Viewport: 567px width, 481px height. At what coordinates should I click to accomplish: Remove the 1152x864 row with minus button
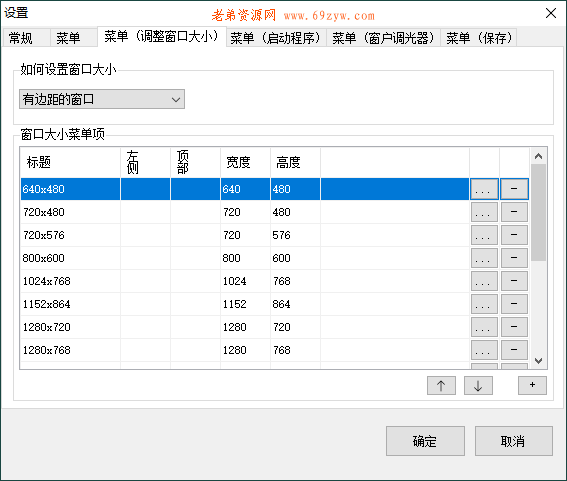(514, 304)
